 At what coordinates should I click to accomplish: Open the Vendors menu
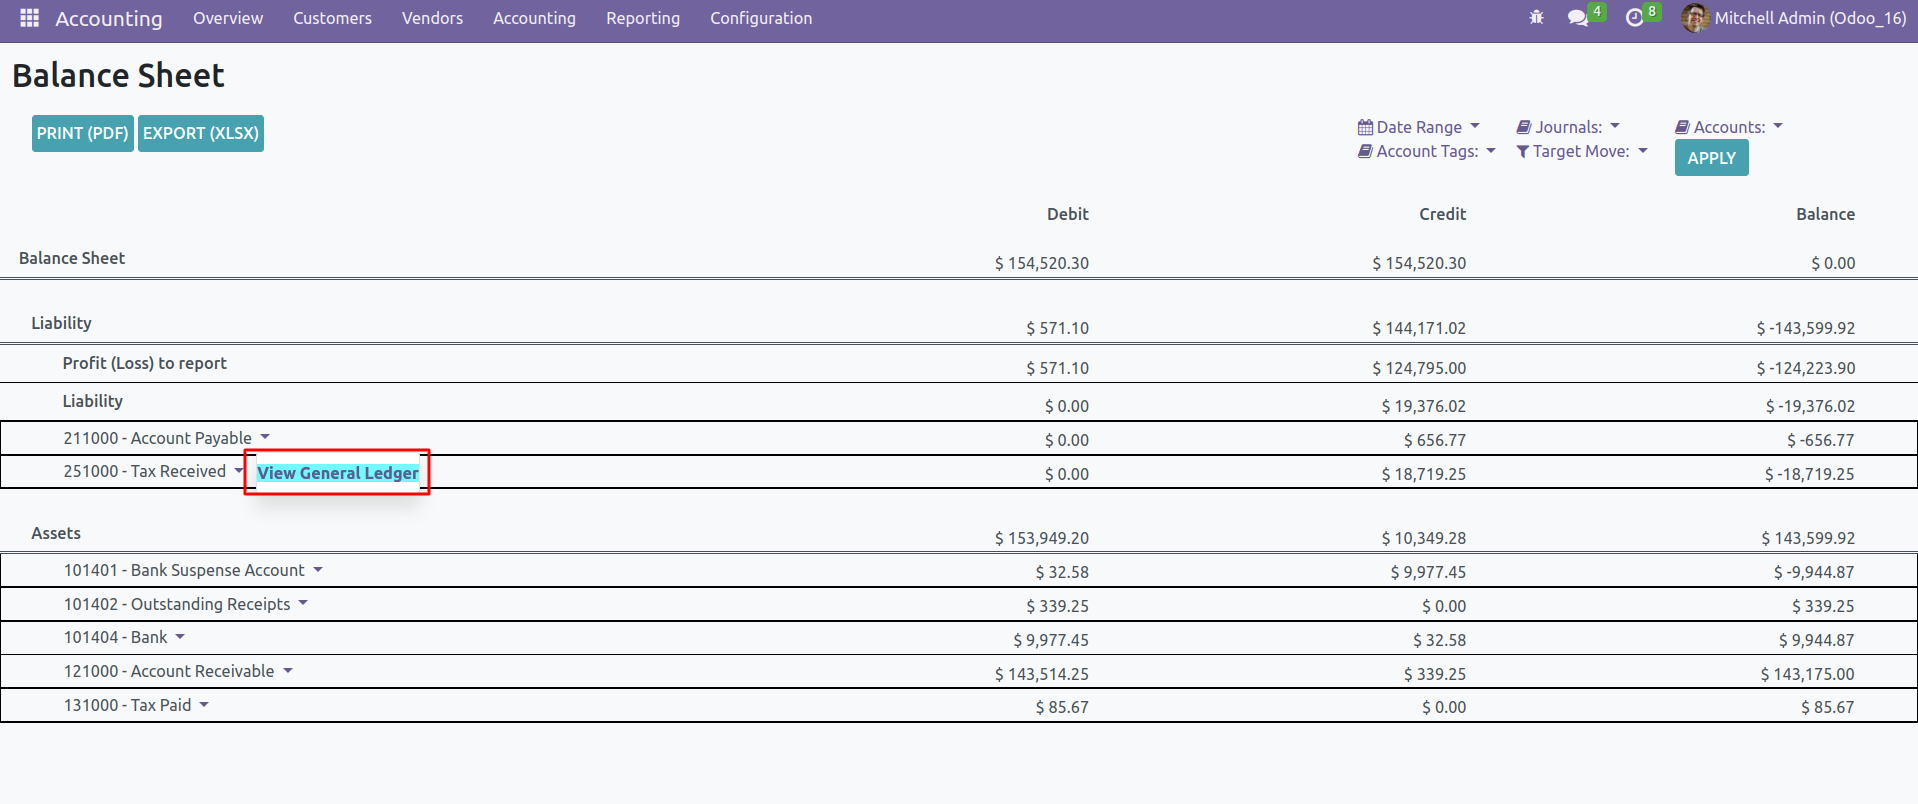coord(432,18)
